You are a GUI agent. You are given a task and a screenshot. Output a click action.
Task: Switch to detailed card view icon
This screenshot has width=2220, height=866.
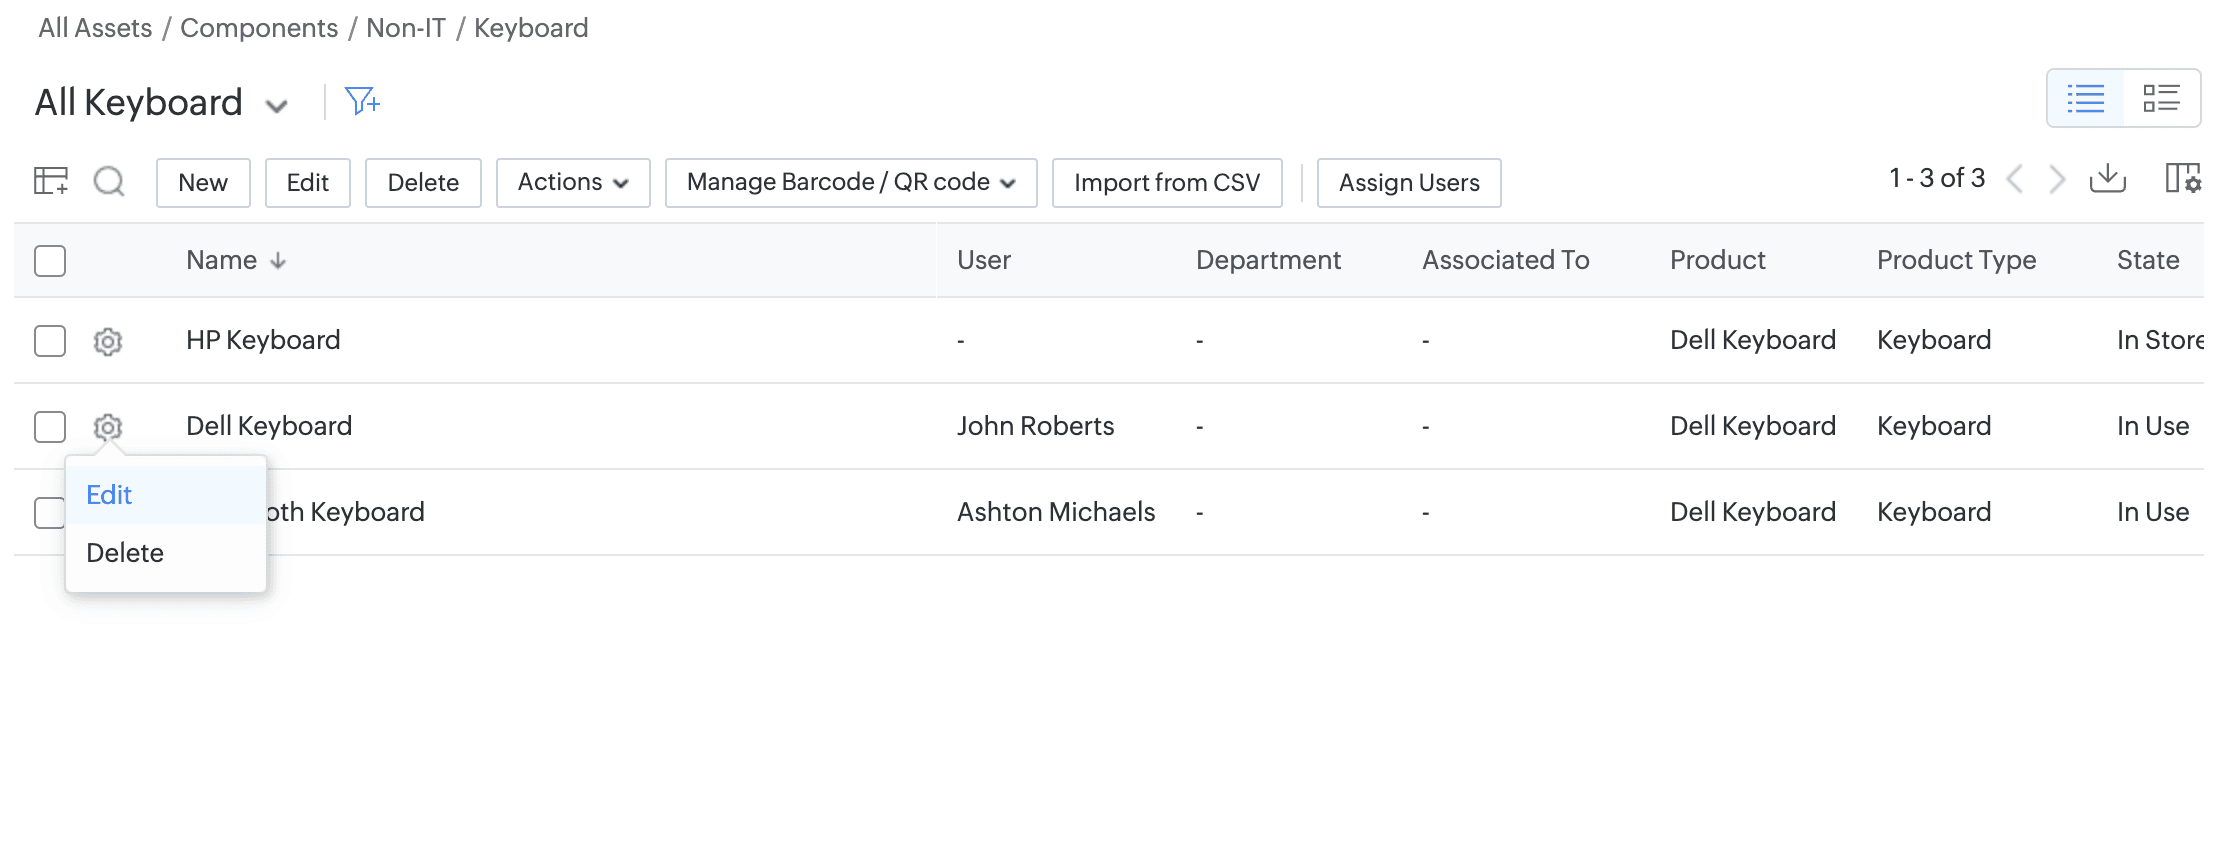click(2160, 98)
